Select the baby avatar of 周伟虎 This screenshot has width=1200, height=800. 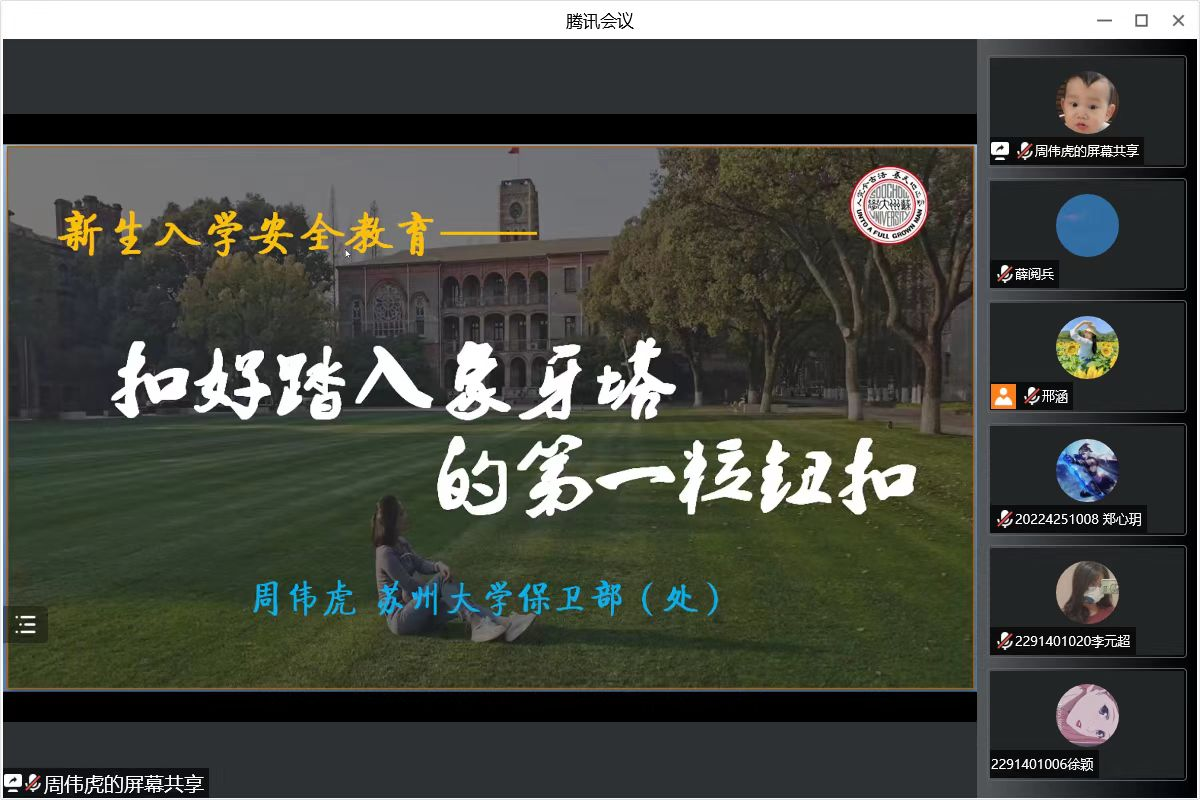coord(1087,100)
